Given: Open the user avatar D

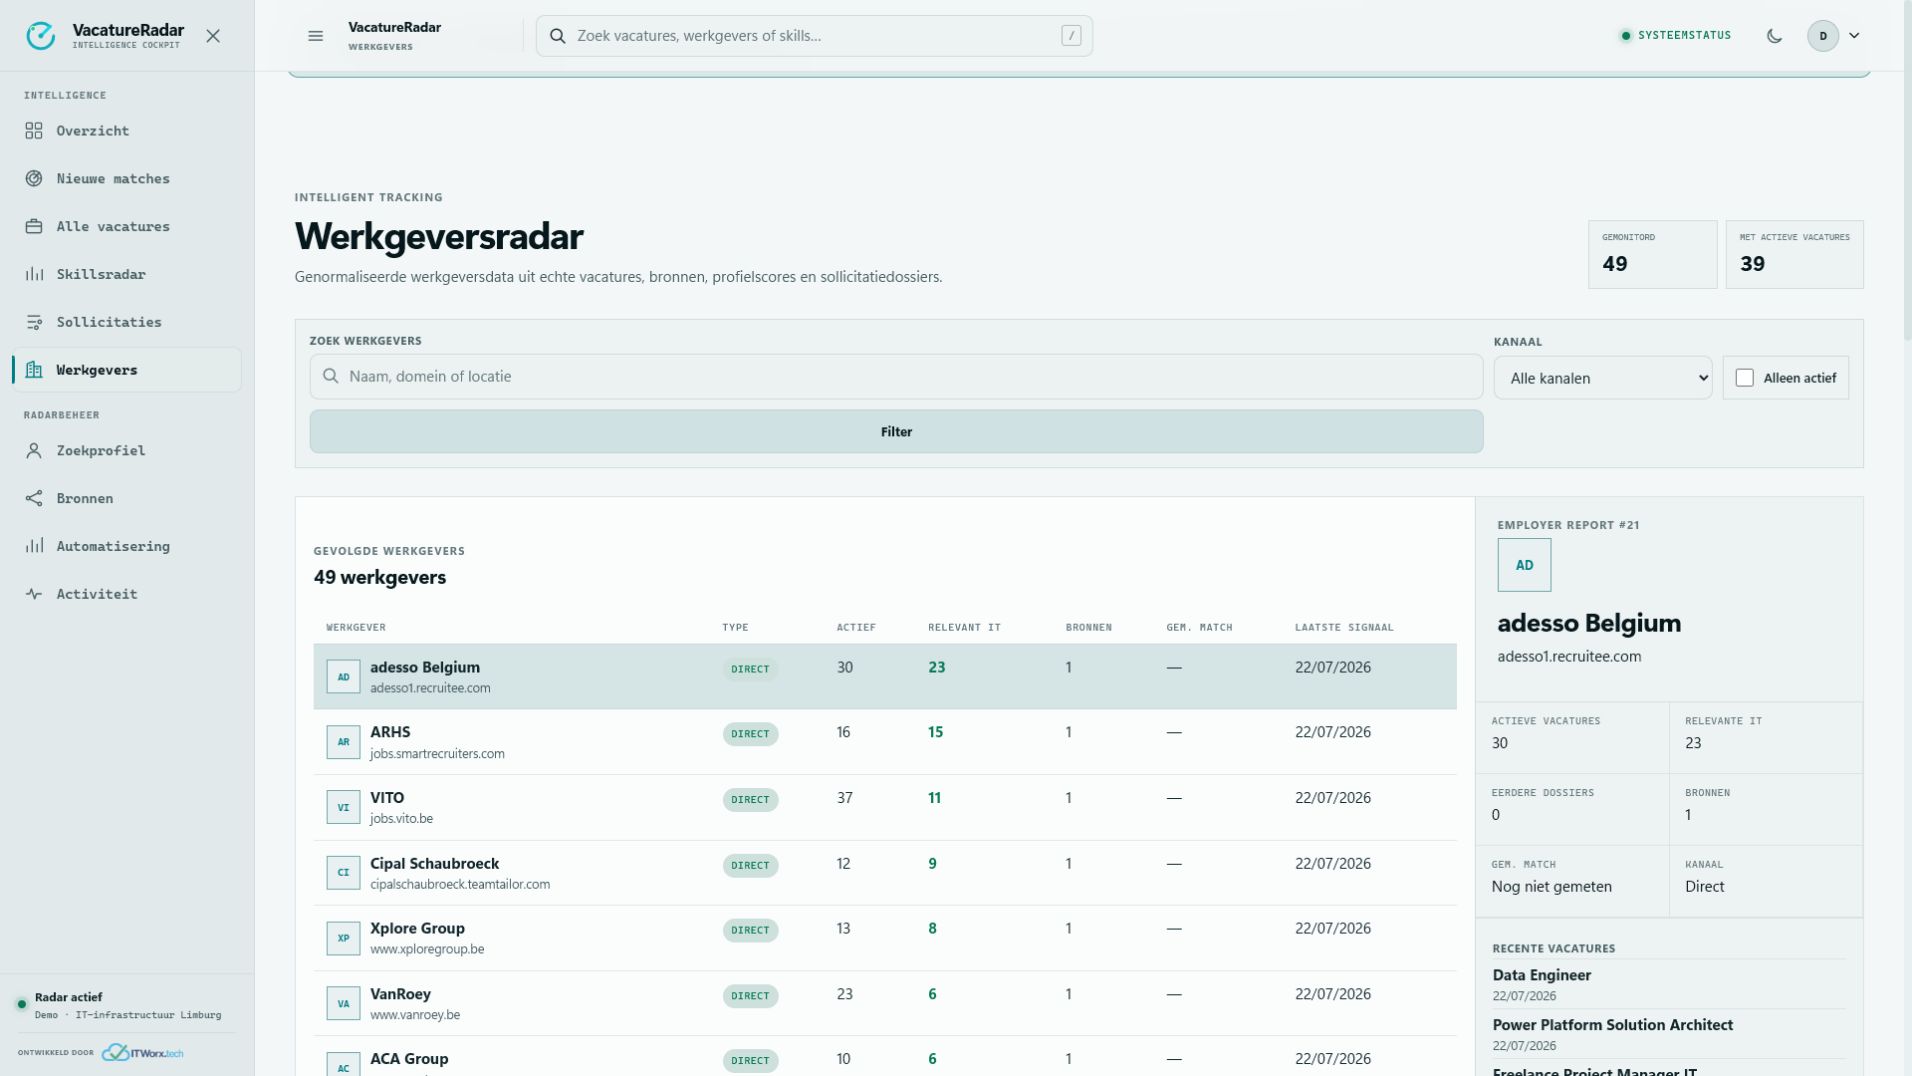Looking at the screenshot, I should [1823, 36].
